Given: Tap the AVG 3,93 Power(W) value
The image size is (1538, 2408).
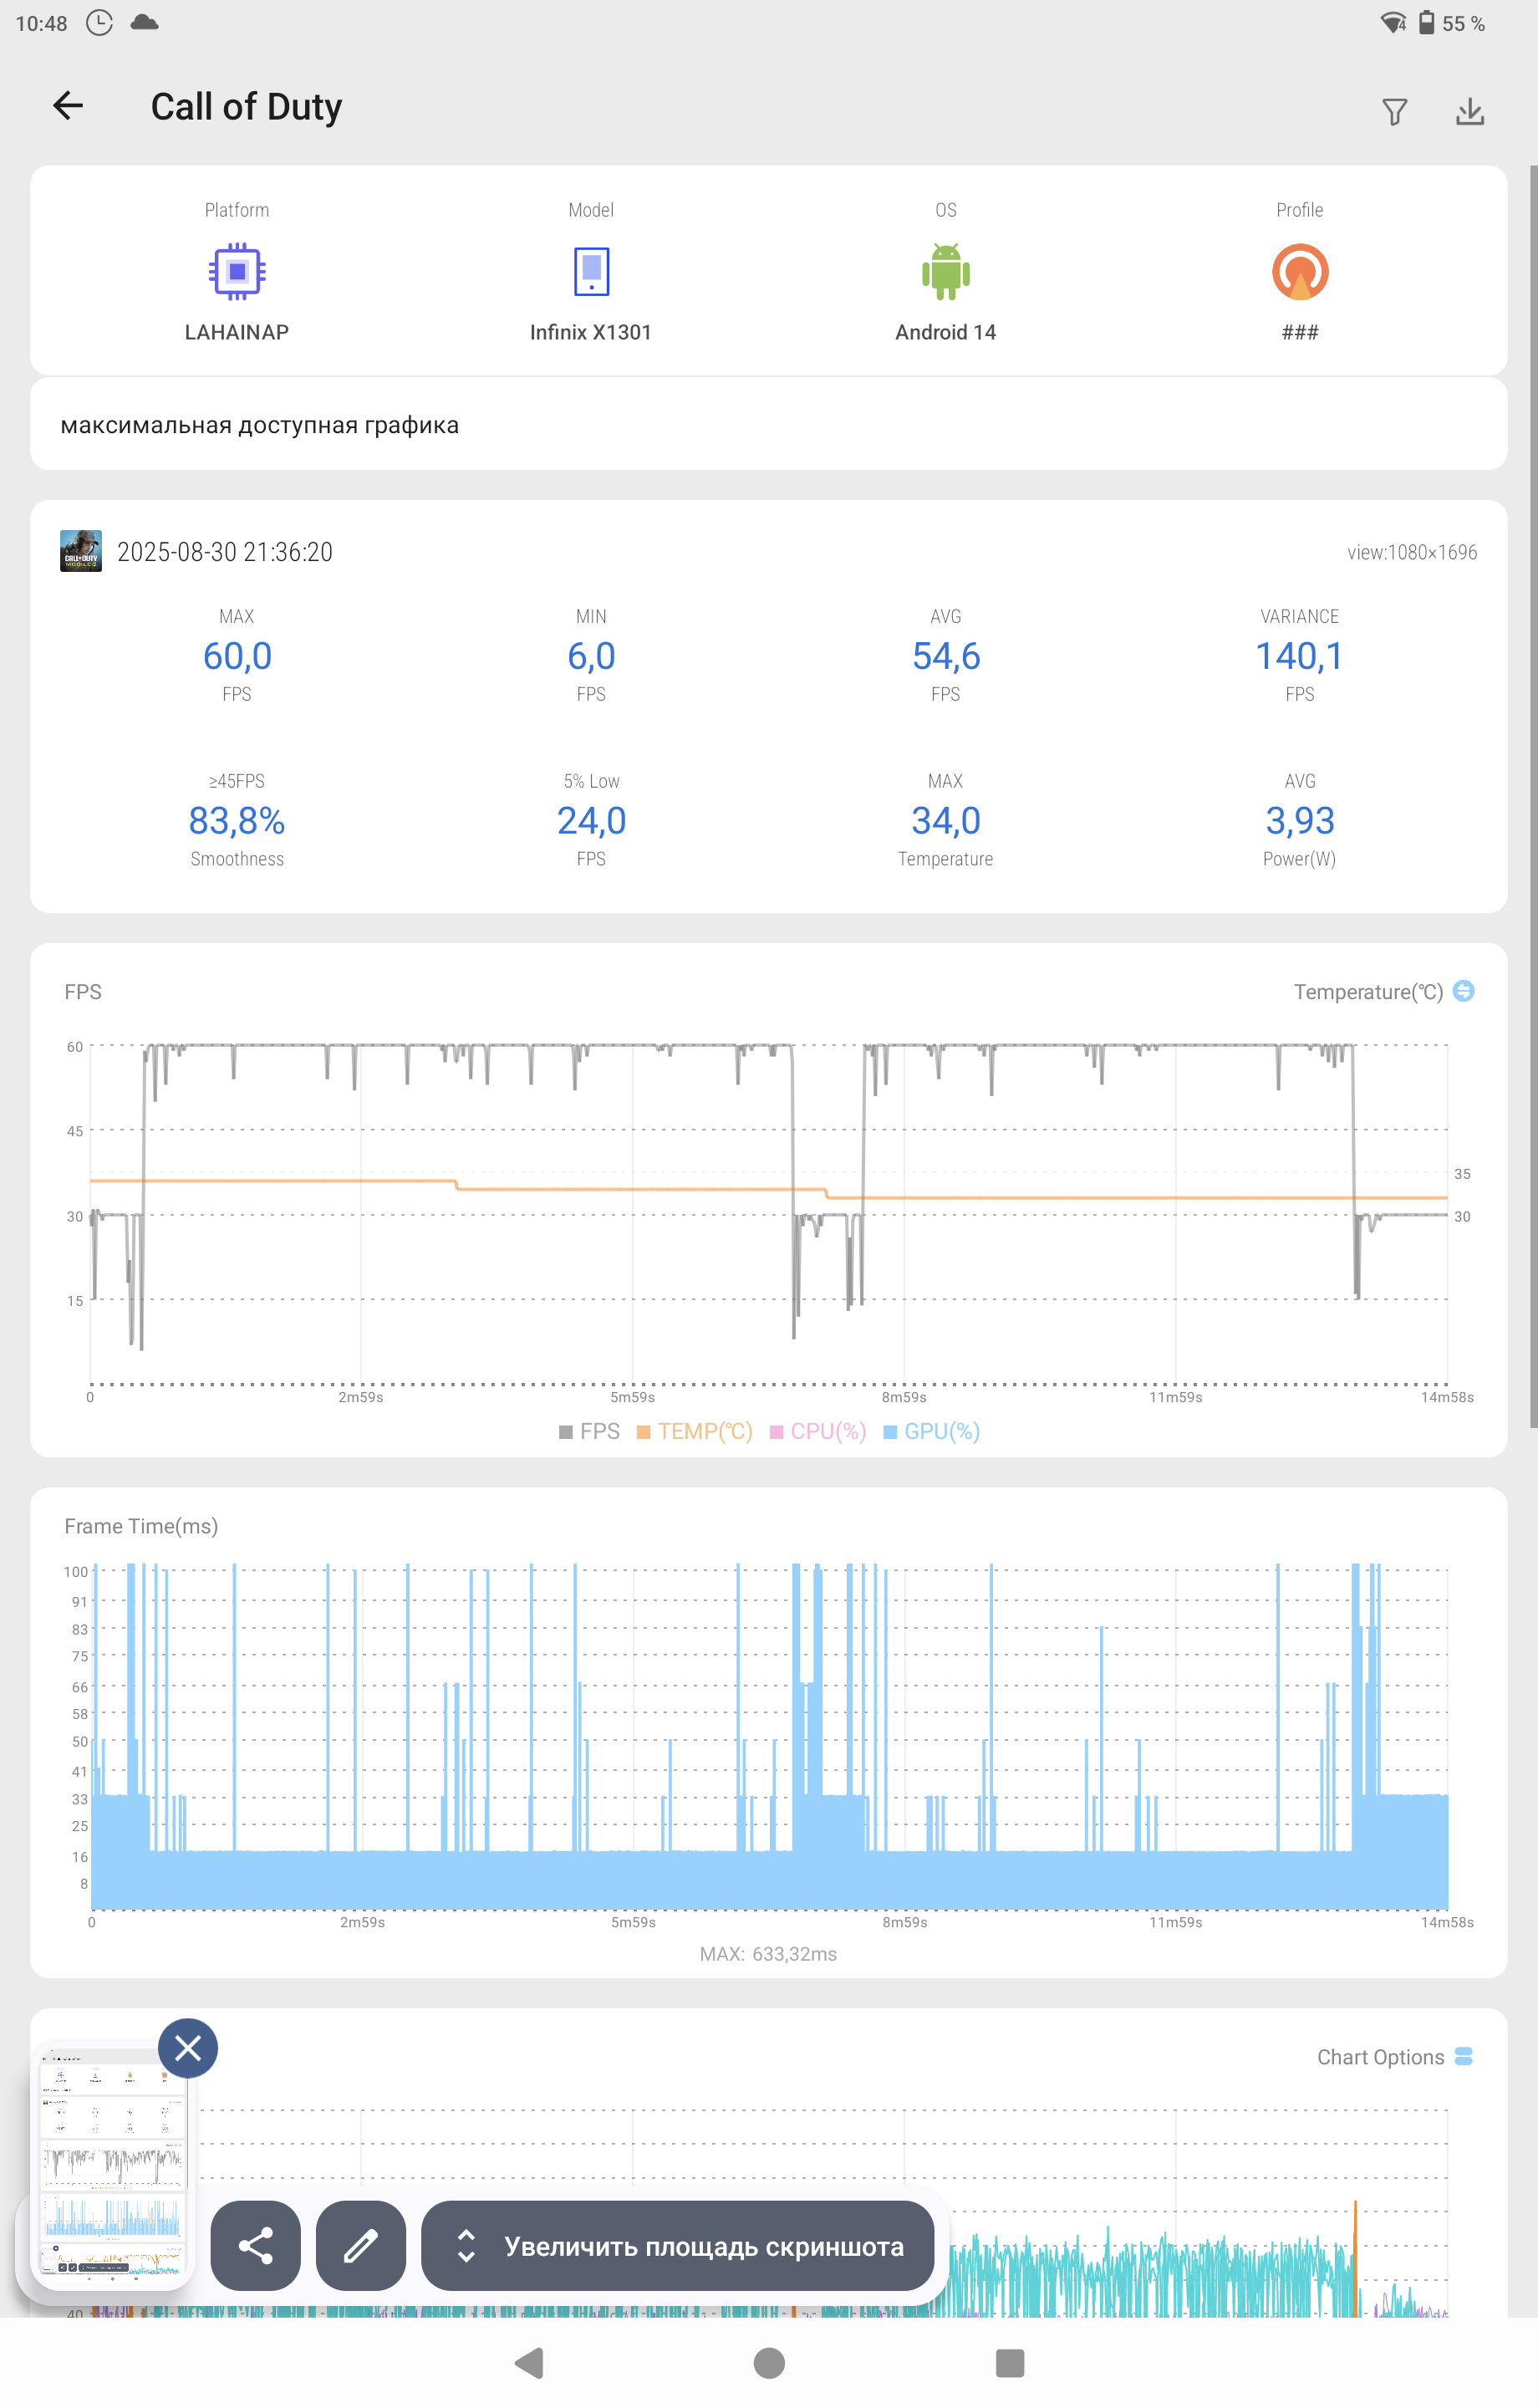Looking at the screenshot, I should click(x=1299, y=821).
